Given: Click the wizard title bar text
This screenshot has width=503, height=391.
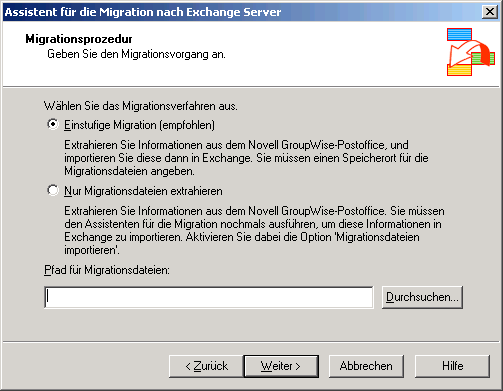Looking at the screenshot, I should (x=143, y=12).
